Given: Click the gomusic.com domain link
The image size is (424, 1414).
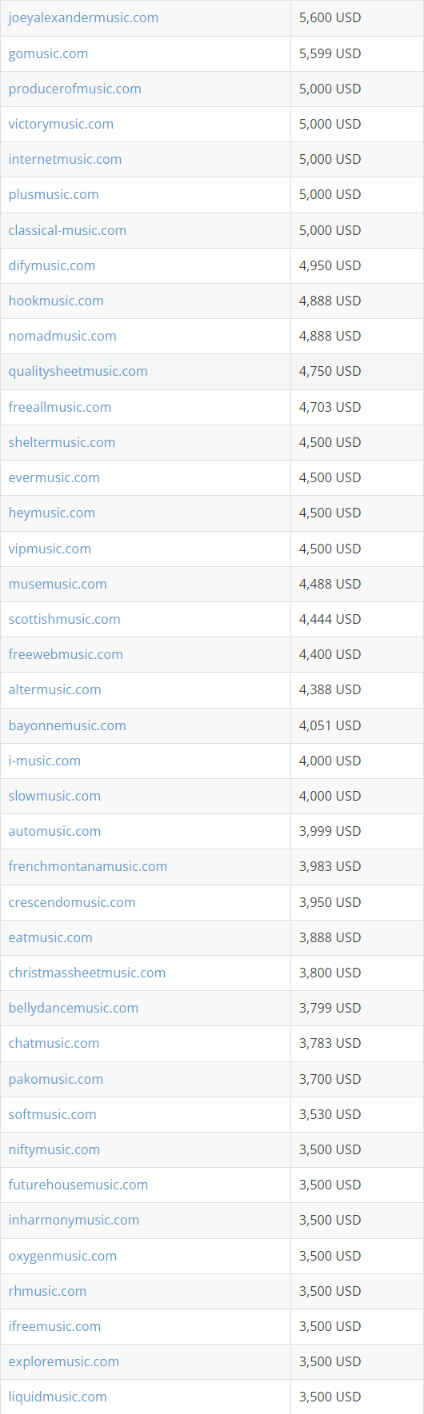Looking at the screenshot, I should 48,53.
